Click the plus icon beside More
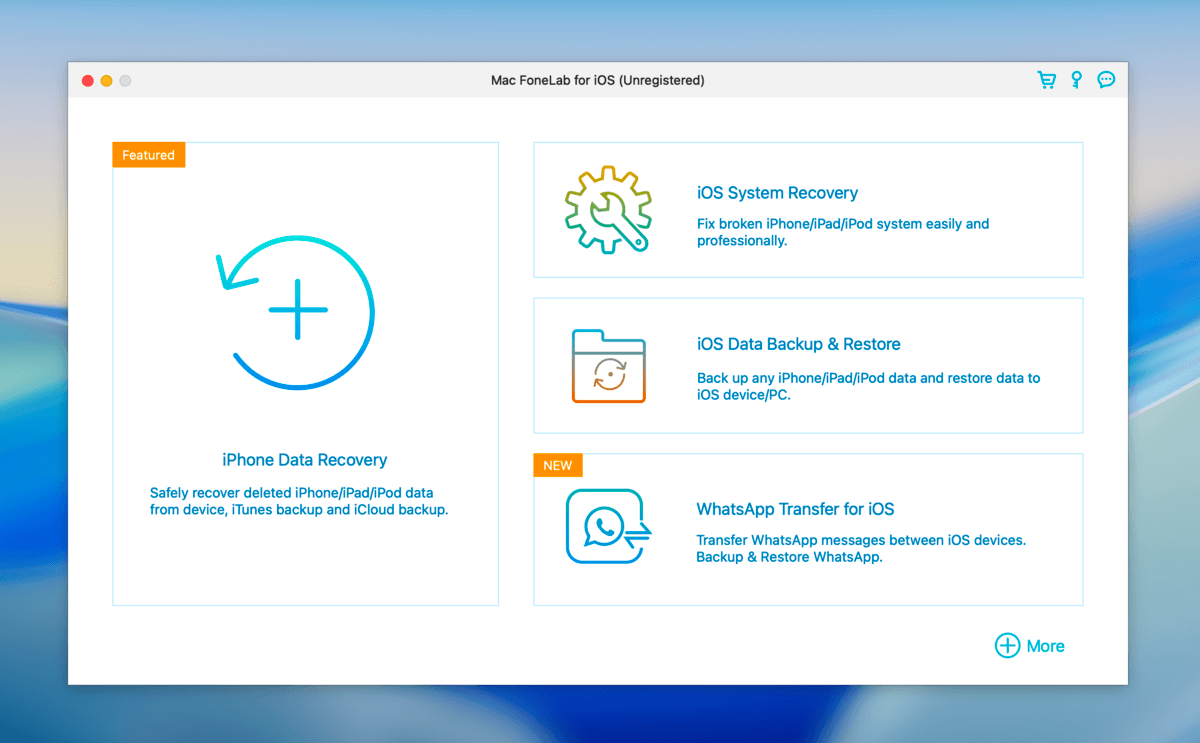The image size is (1200, 743). point(1007,646)
